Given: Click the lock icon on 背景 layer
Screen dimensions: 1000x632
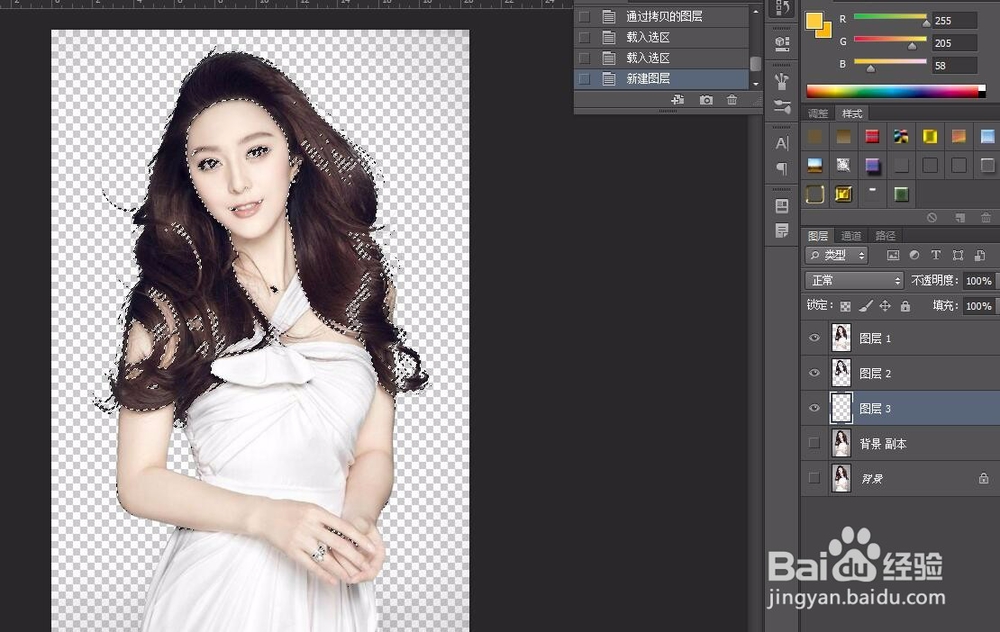Looking at the screenshot, I should click(983, 478).
